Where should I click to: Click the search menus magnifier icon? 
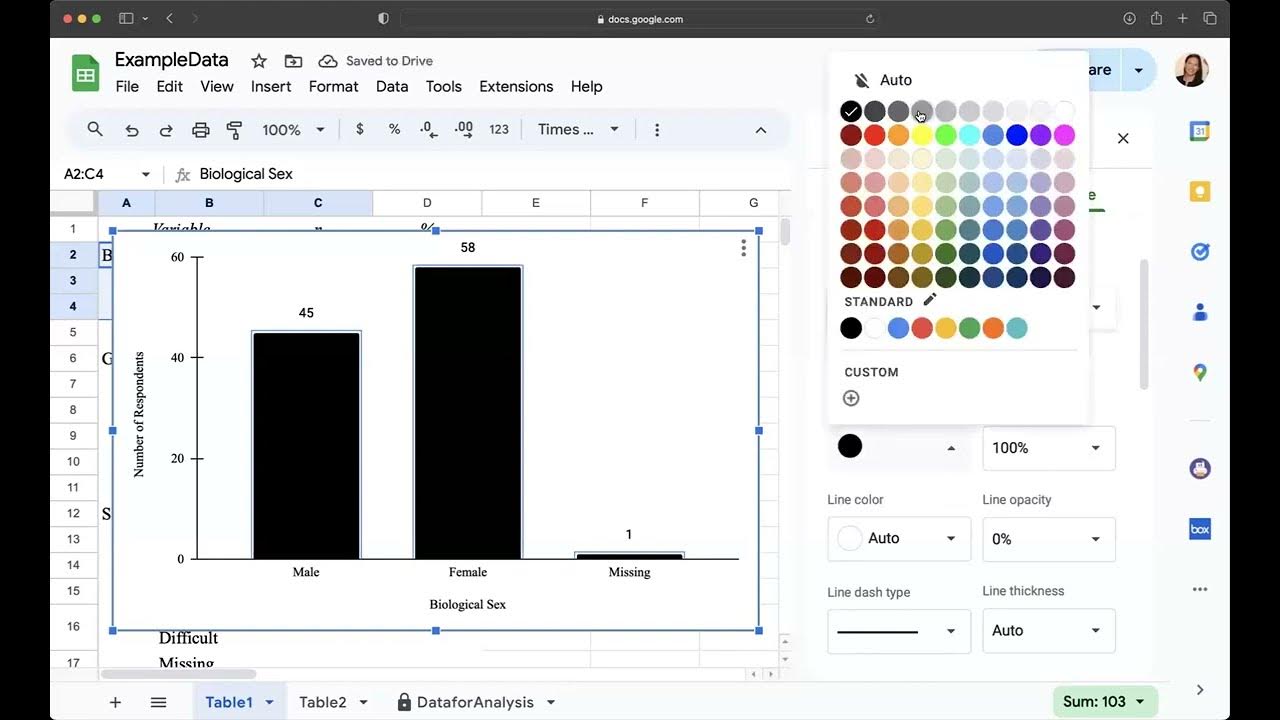[x=95, y=129]
